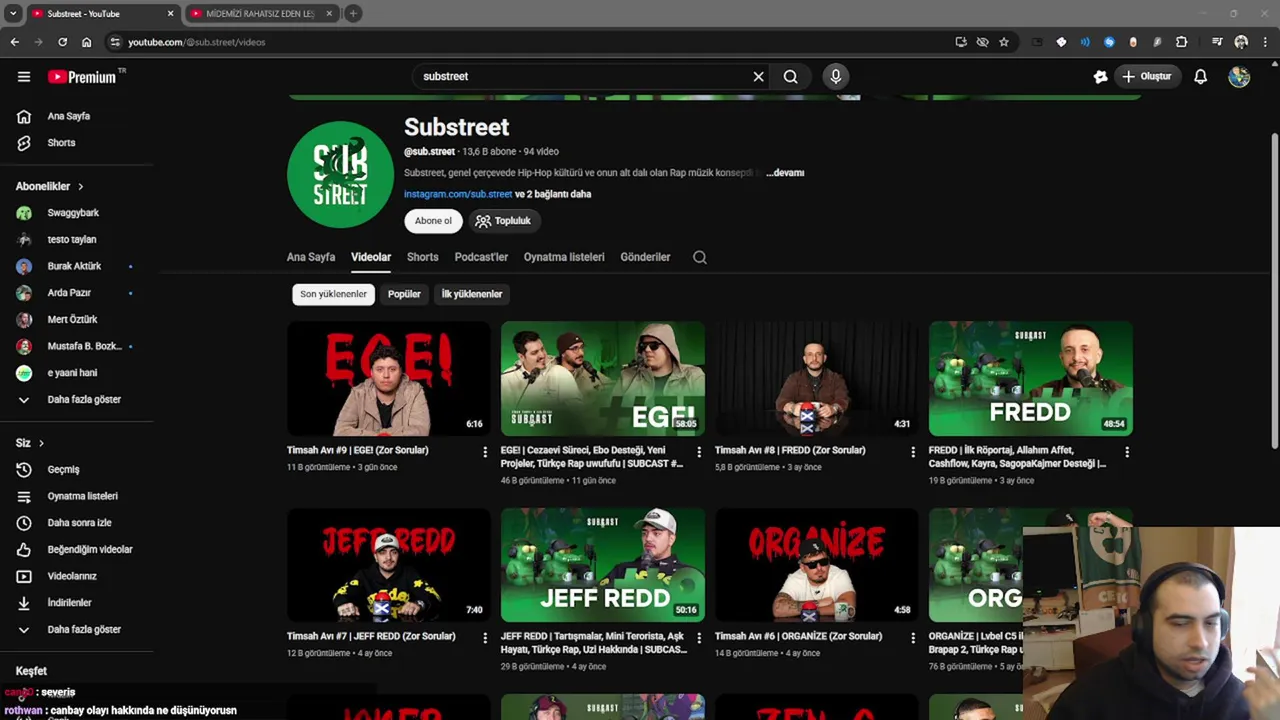1280x720 pixels.
Task: Subscribe with the Abone ol button
Action: [x=433, y=221]
